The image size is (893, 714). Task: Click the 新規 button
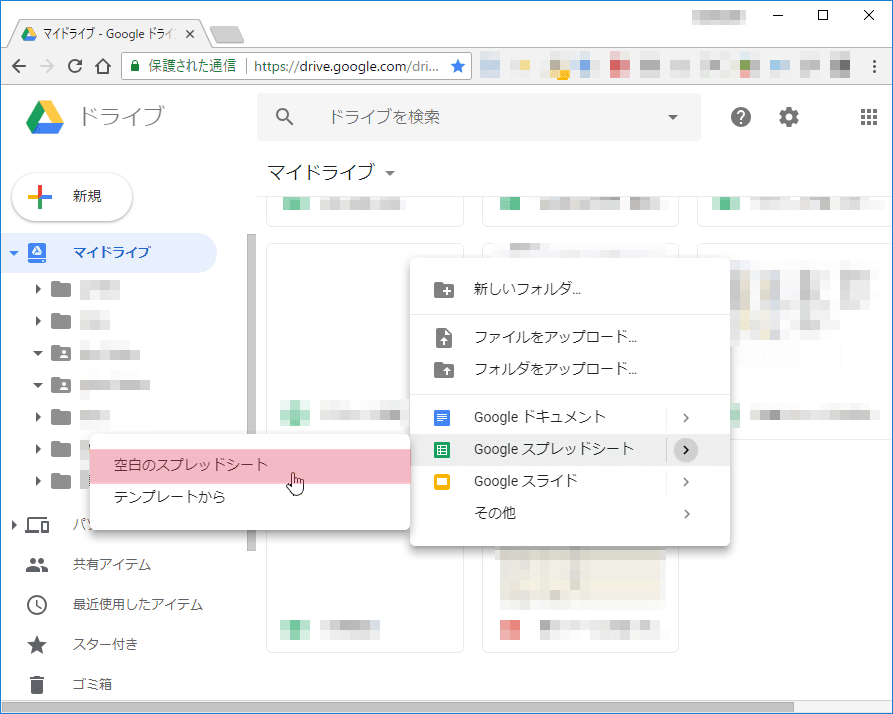coord(72,196)
